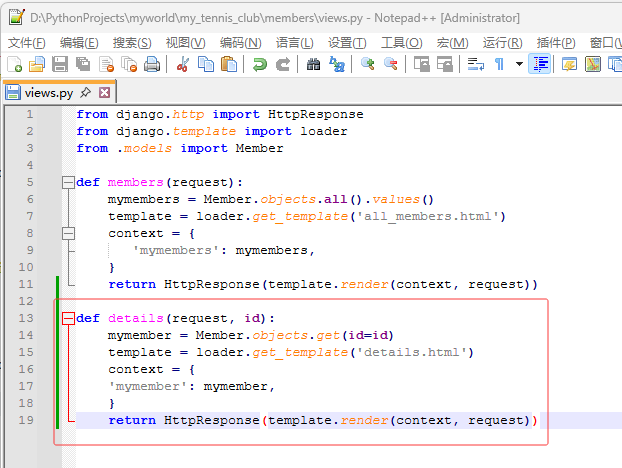Open the 设置(T) menu

347,42
